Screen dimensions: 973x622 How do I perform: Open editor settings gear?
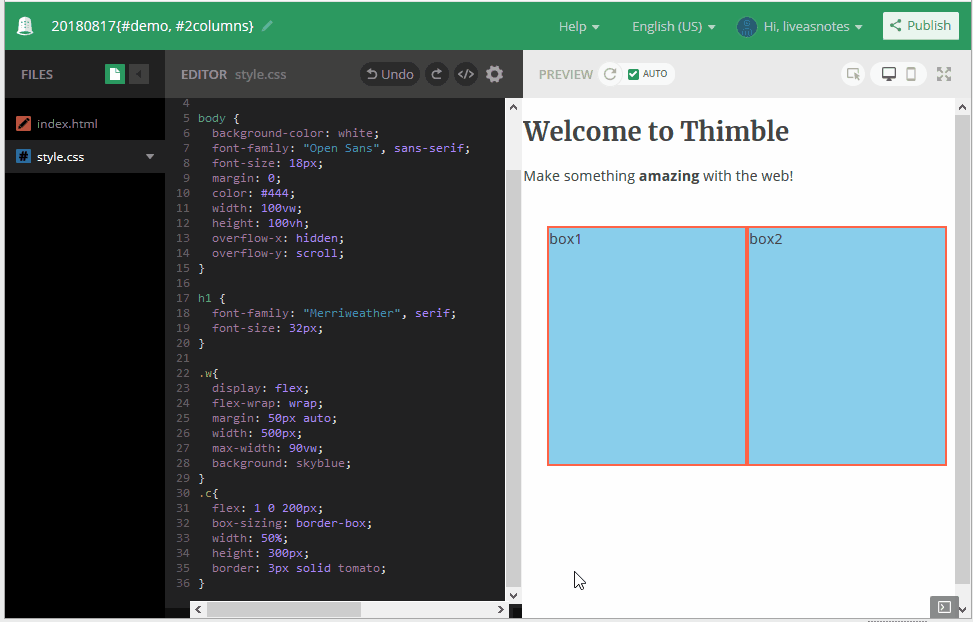tap(494, 74)
